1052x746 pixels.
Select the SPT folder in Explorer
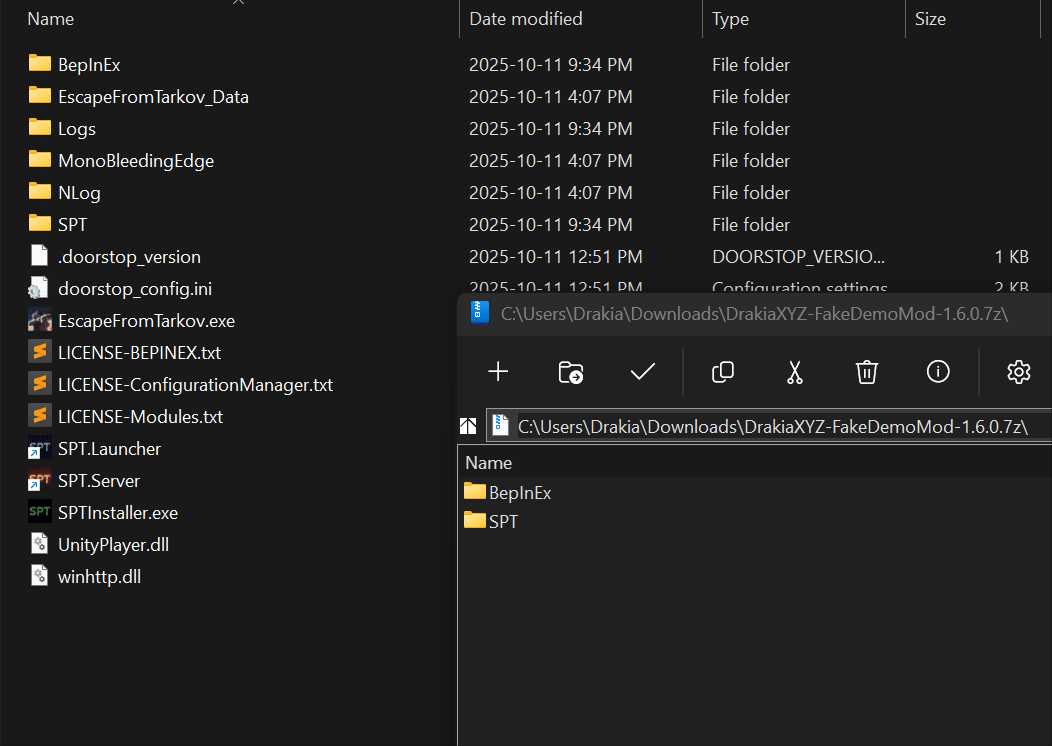pyautogui.click(x=58, y=225)
